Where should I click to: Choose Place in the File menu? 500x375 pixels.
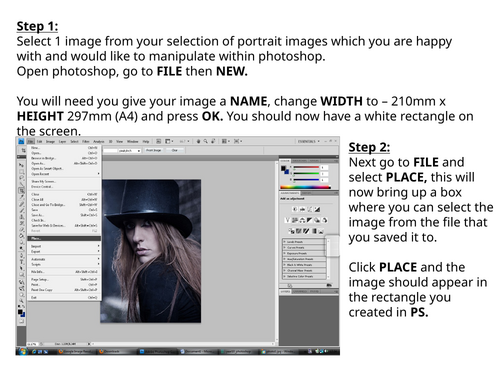[x=64, y=238]
